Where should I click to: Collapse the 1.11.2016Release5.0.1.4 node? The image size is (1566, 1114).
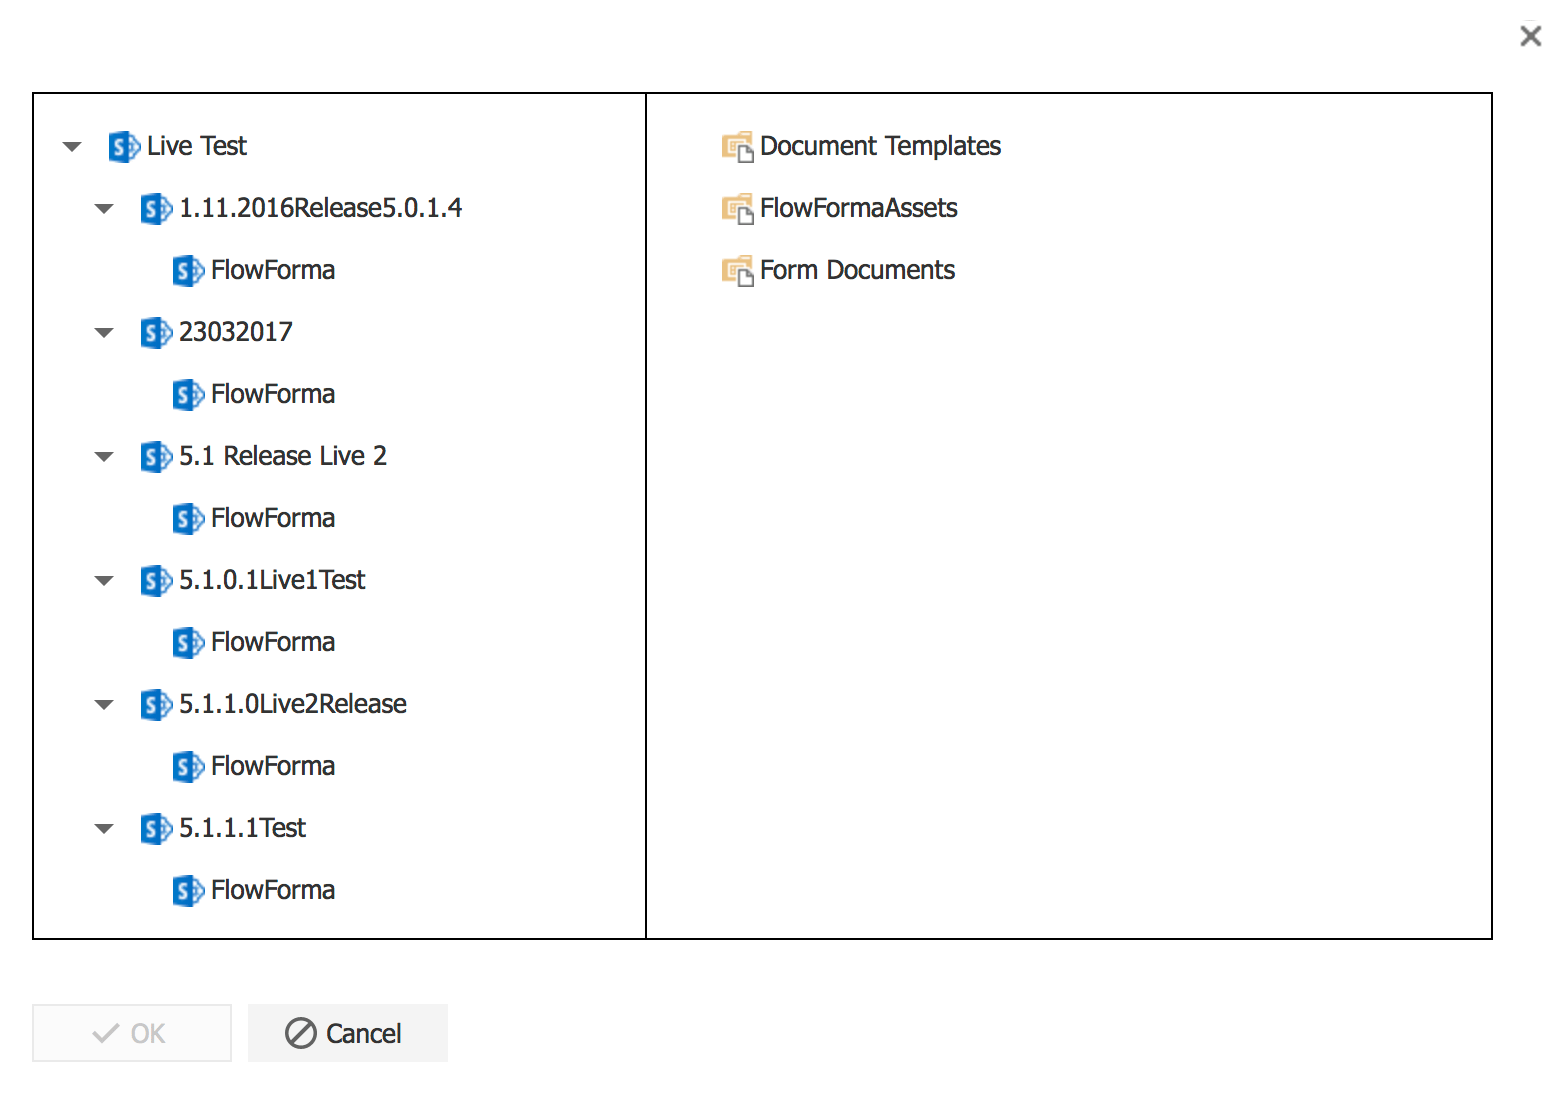(104, 209)
